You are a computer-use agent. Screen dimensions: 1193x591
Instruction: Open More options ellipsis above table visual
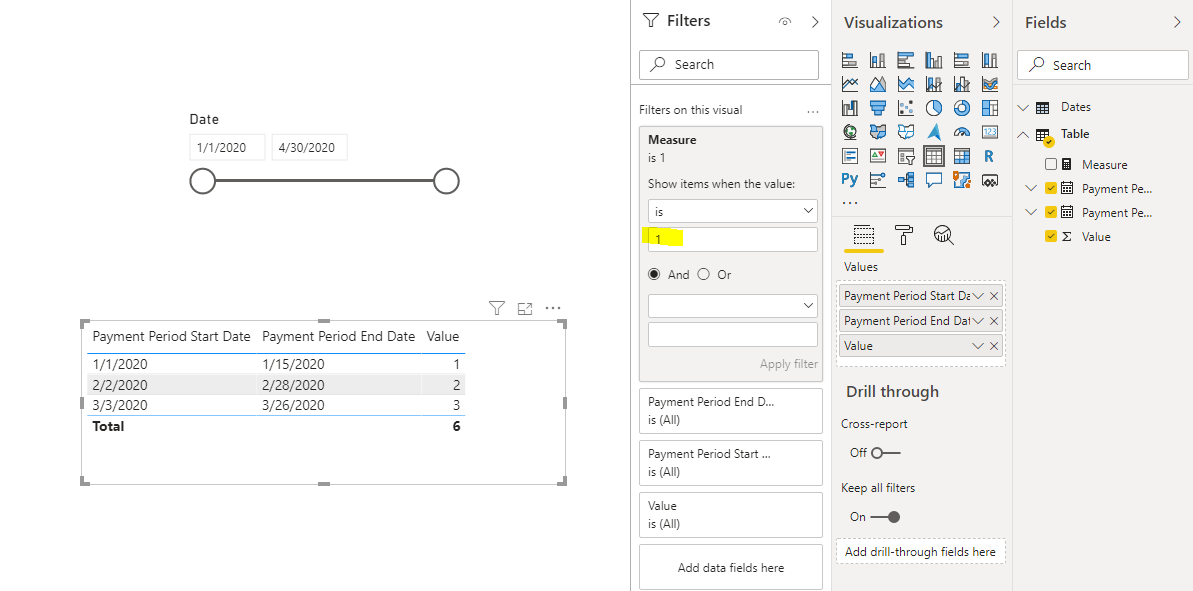click(x=553, y=308)
